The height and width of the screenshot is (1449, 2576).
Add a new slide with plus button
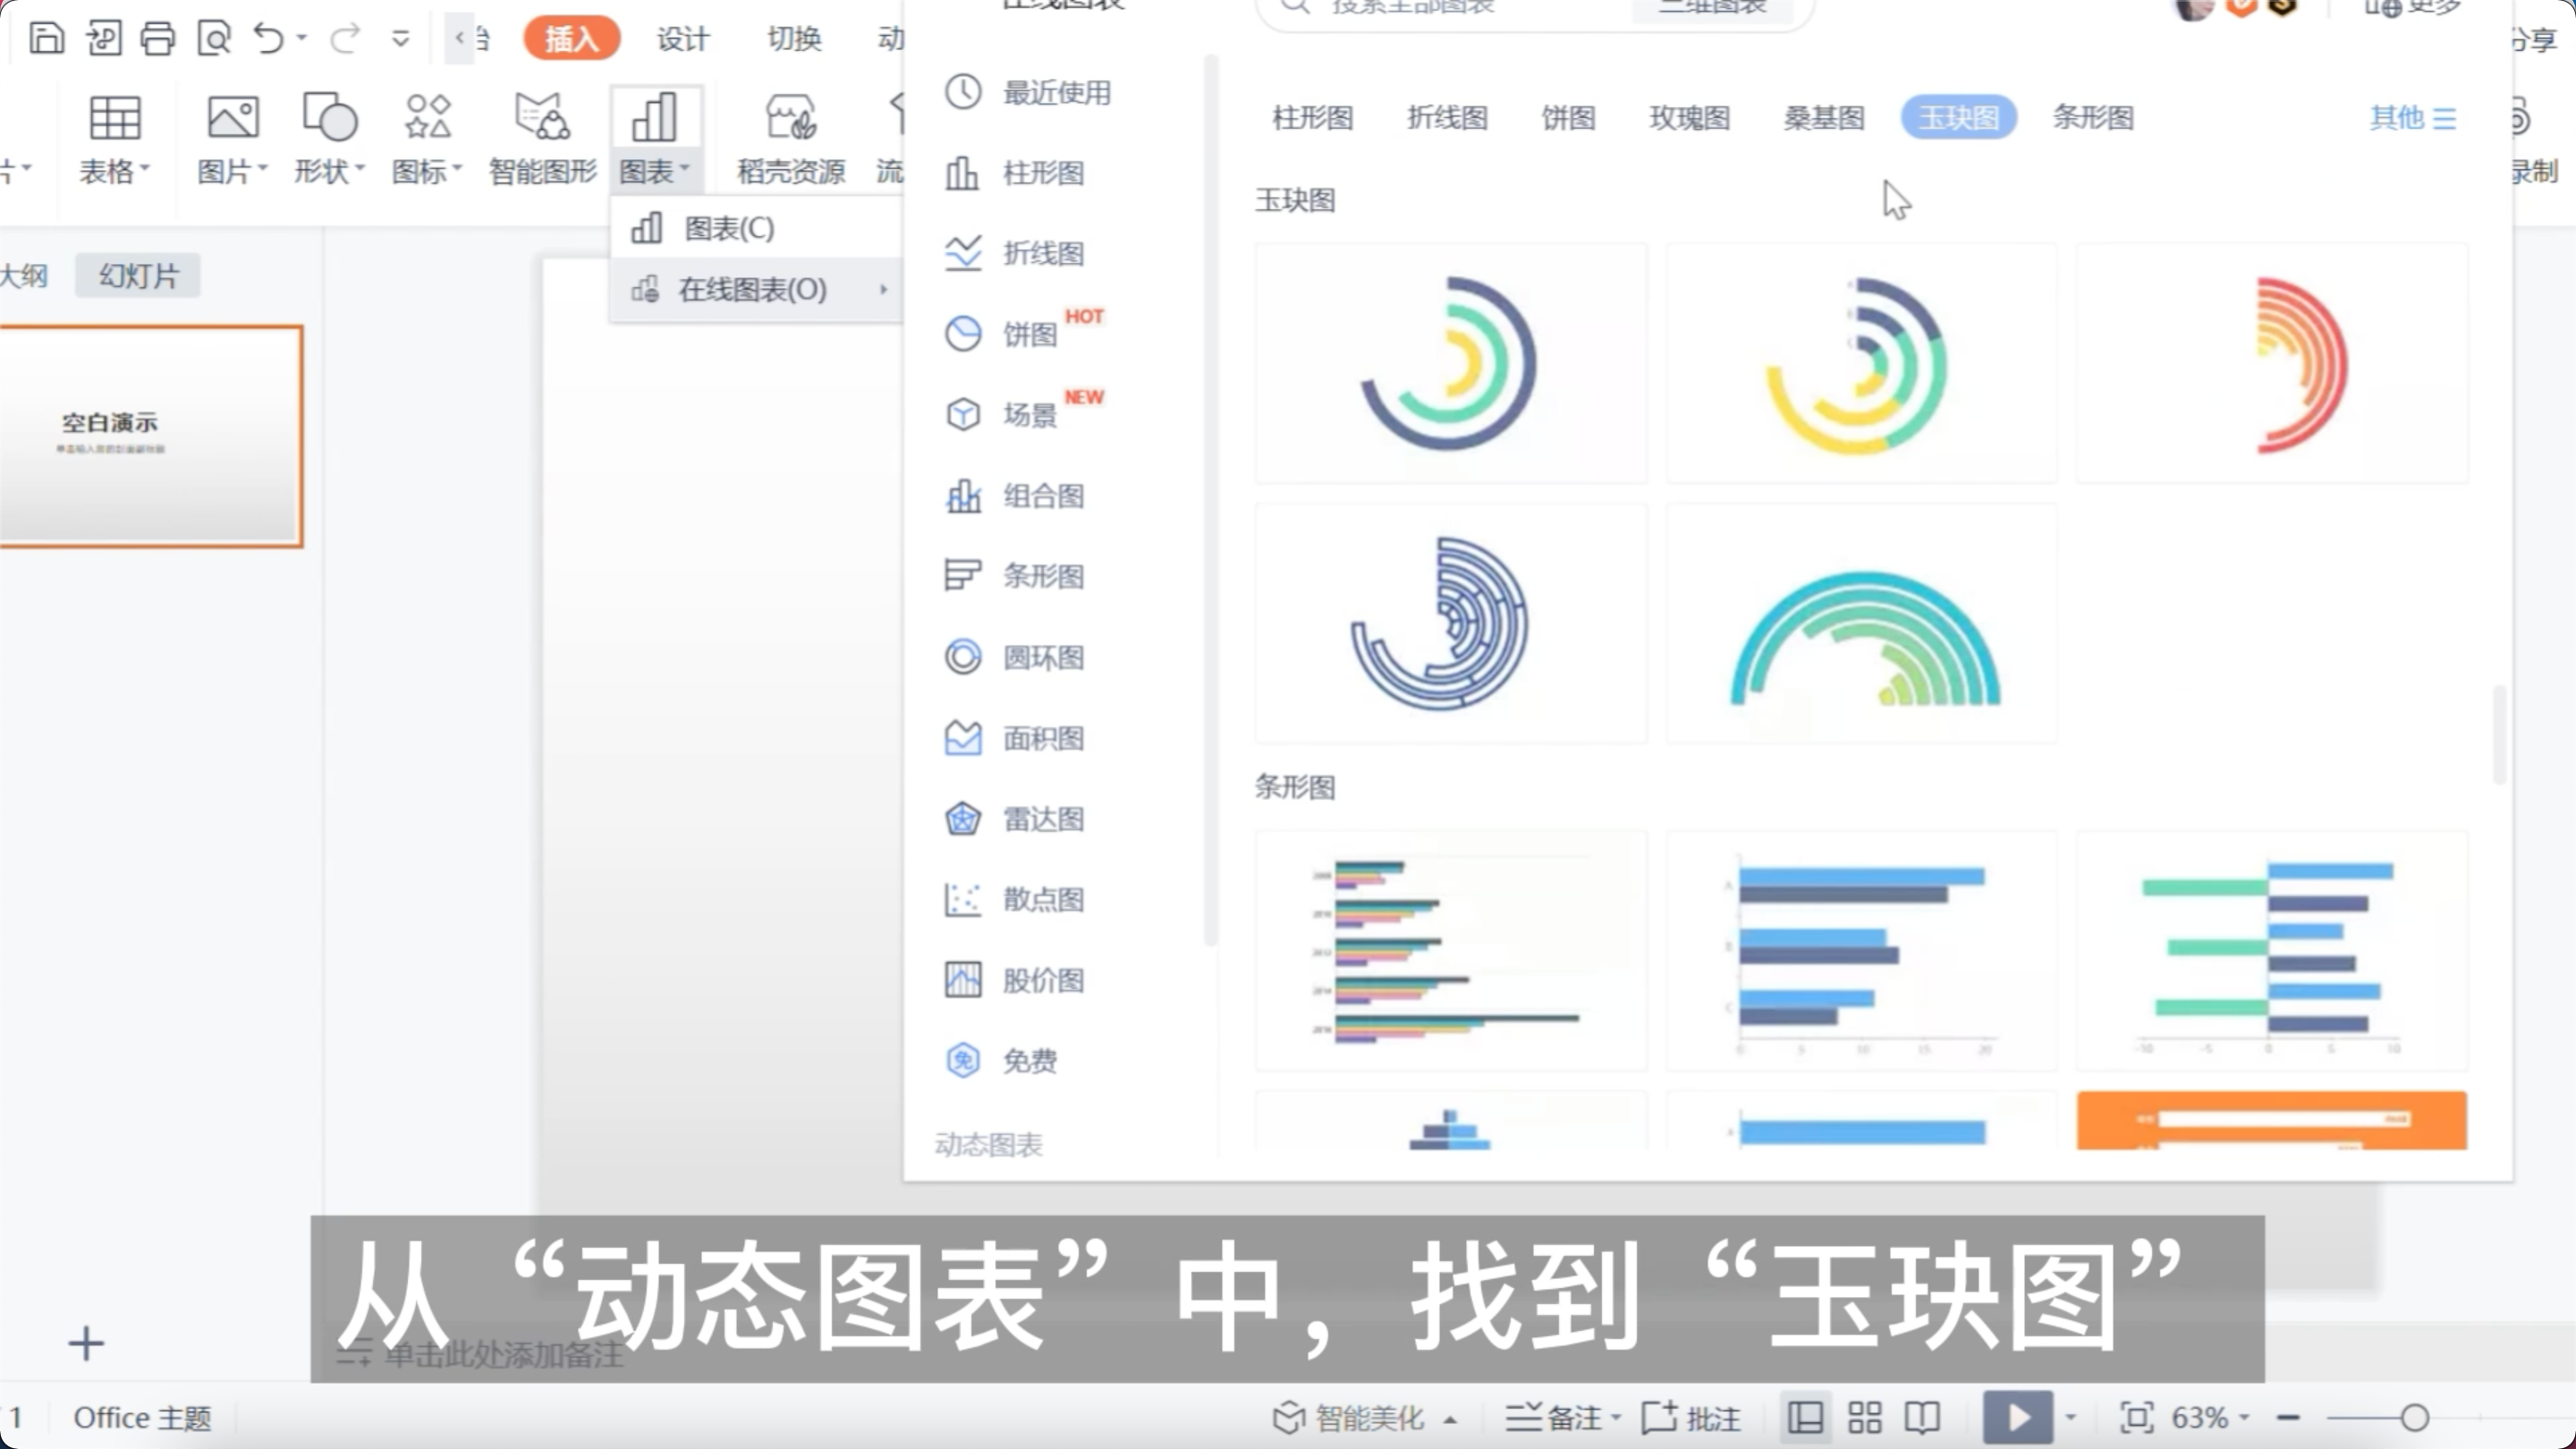[86, 1343]
